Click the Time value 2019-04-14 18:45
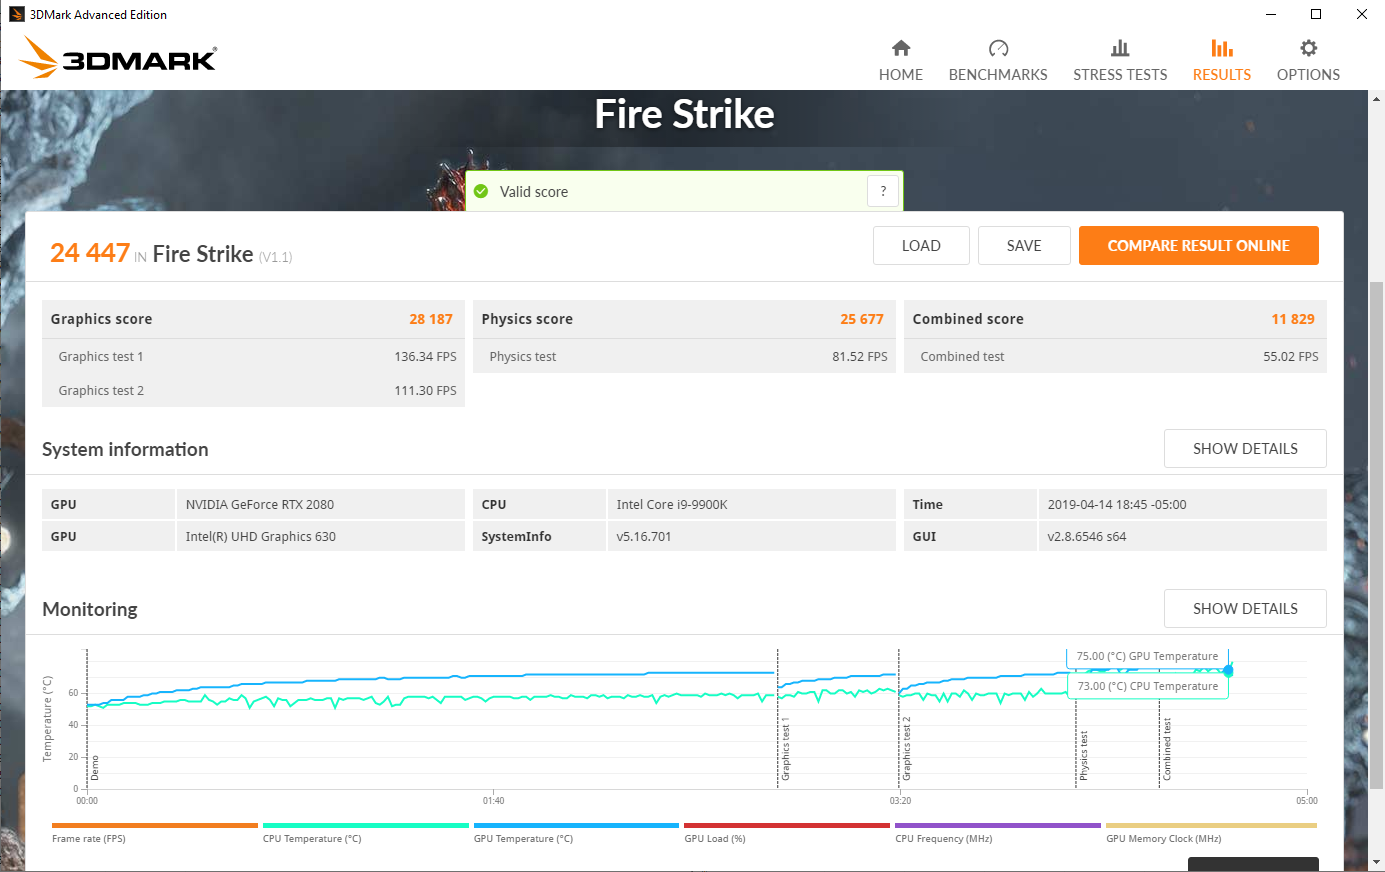This screenshot has height=872, width=1385. click(1117, 505)
